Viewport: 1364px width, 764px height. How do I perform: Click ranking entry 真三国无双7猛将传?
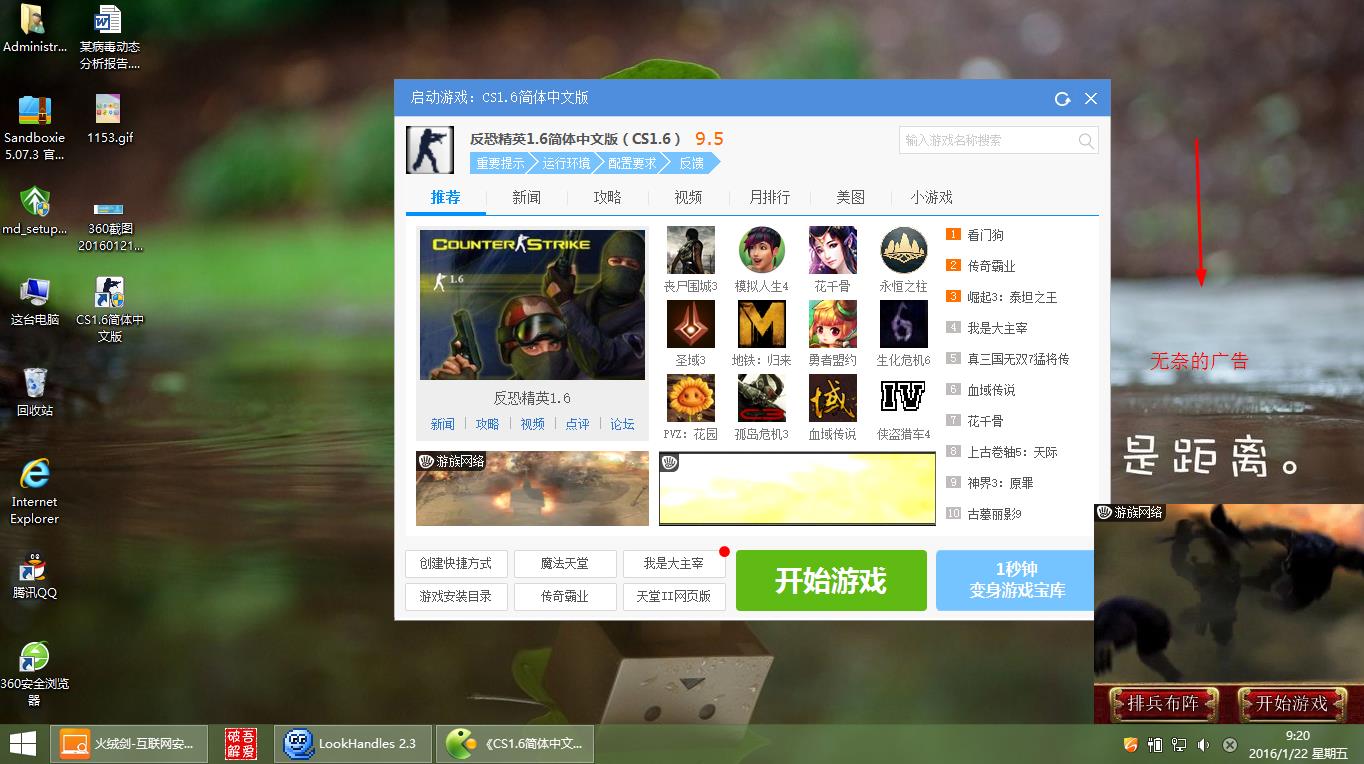[1018, 359]
